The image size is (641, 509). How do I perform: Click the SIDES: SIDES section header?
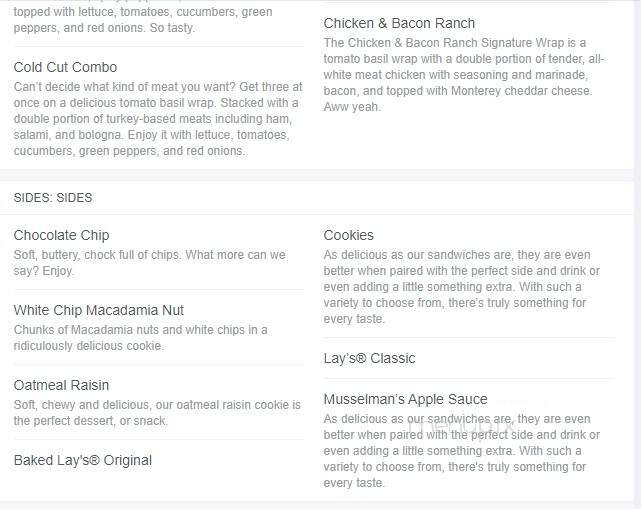[x=53, y=198]
